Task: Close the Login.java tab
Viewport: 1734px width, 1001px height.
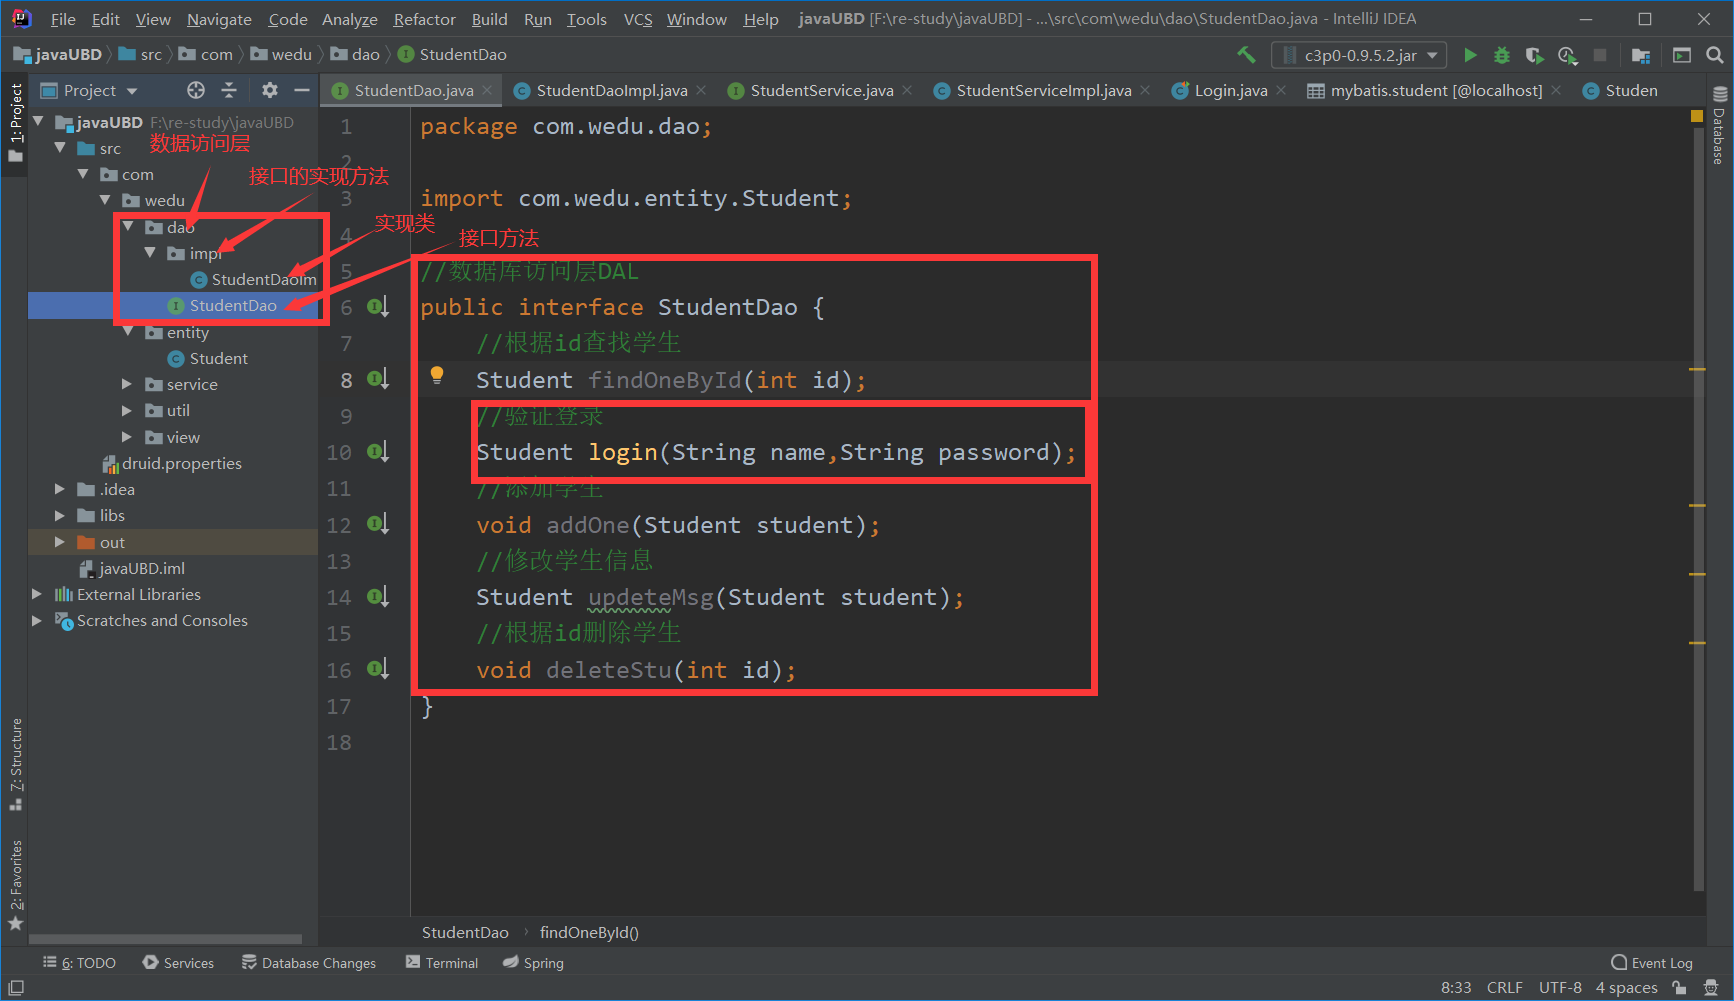Action: pos(1281,90)
